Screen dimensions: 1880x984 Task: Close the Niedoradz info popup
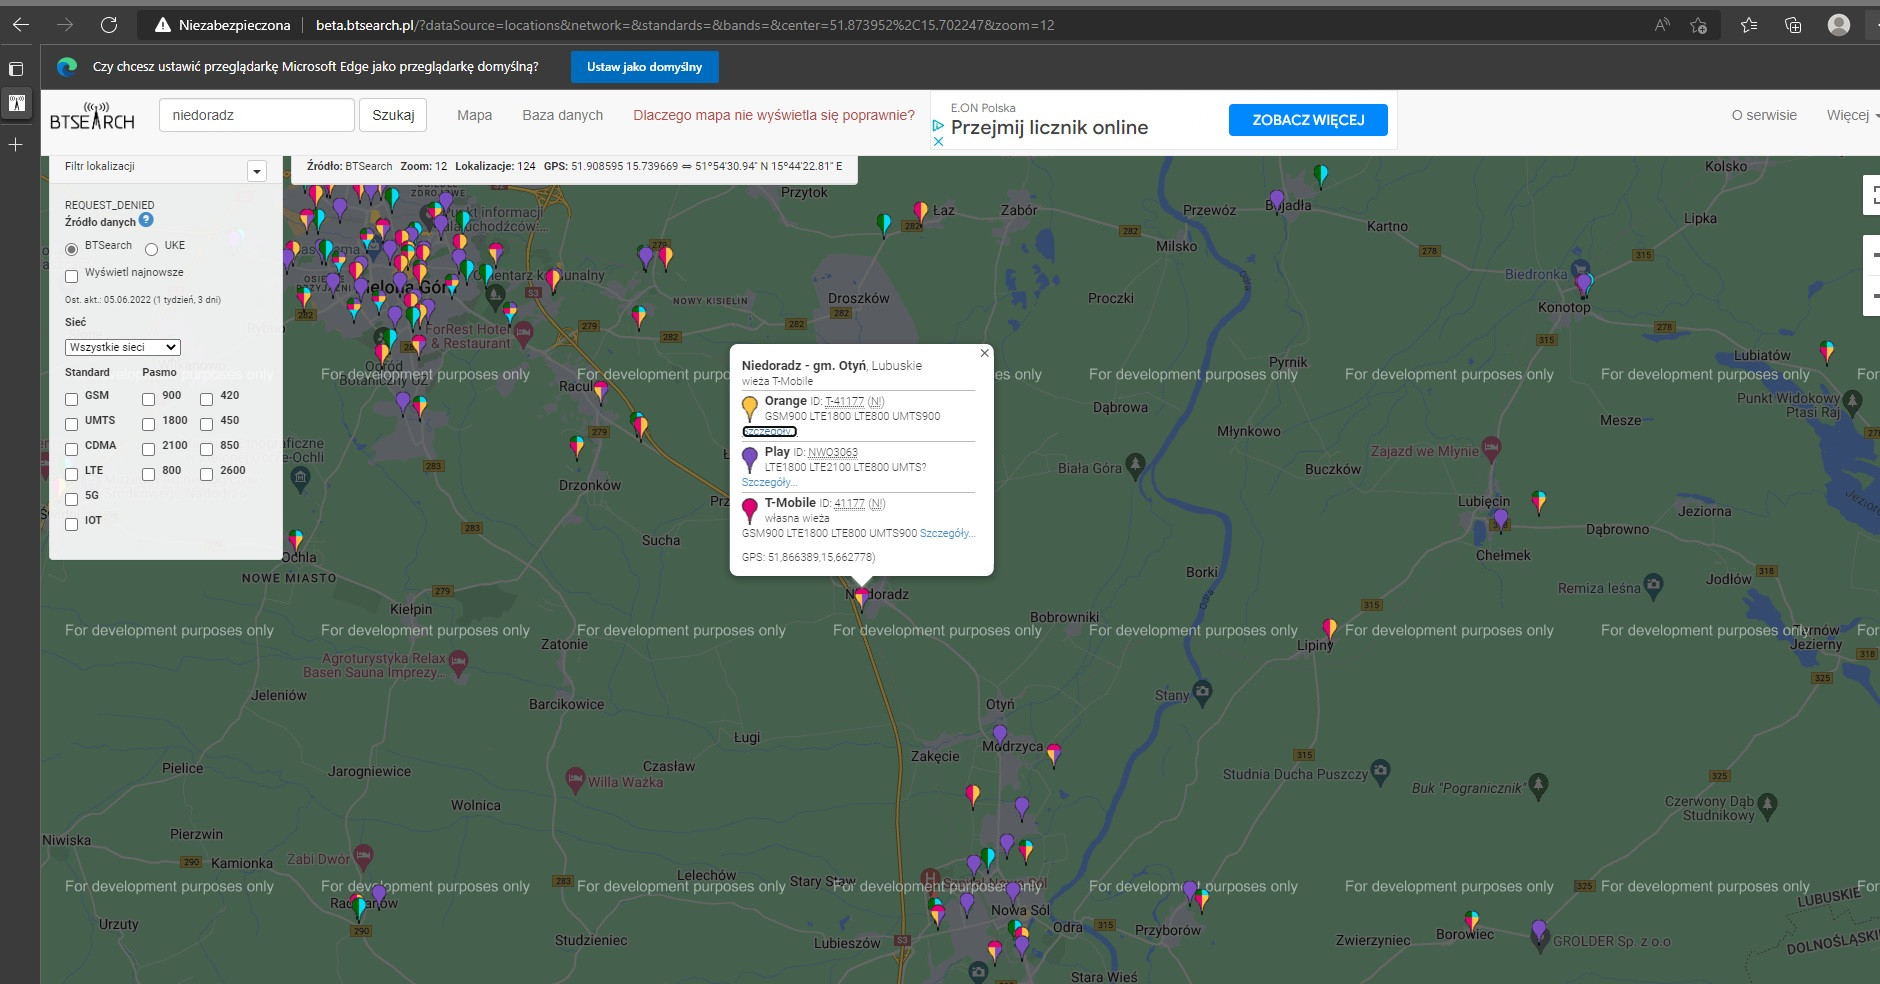pos(984,353)
